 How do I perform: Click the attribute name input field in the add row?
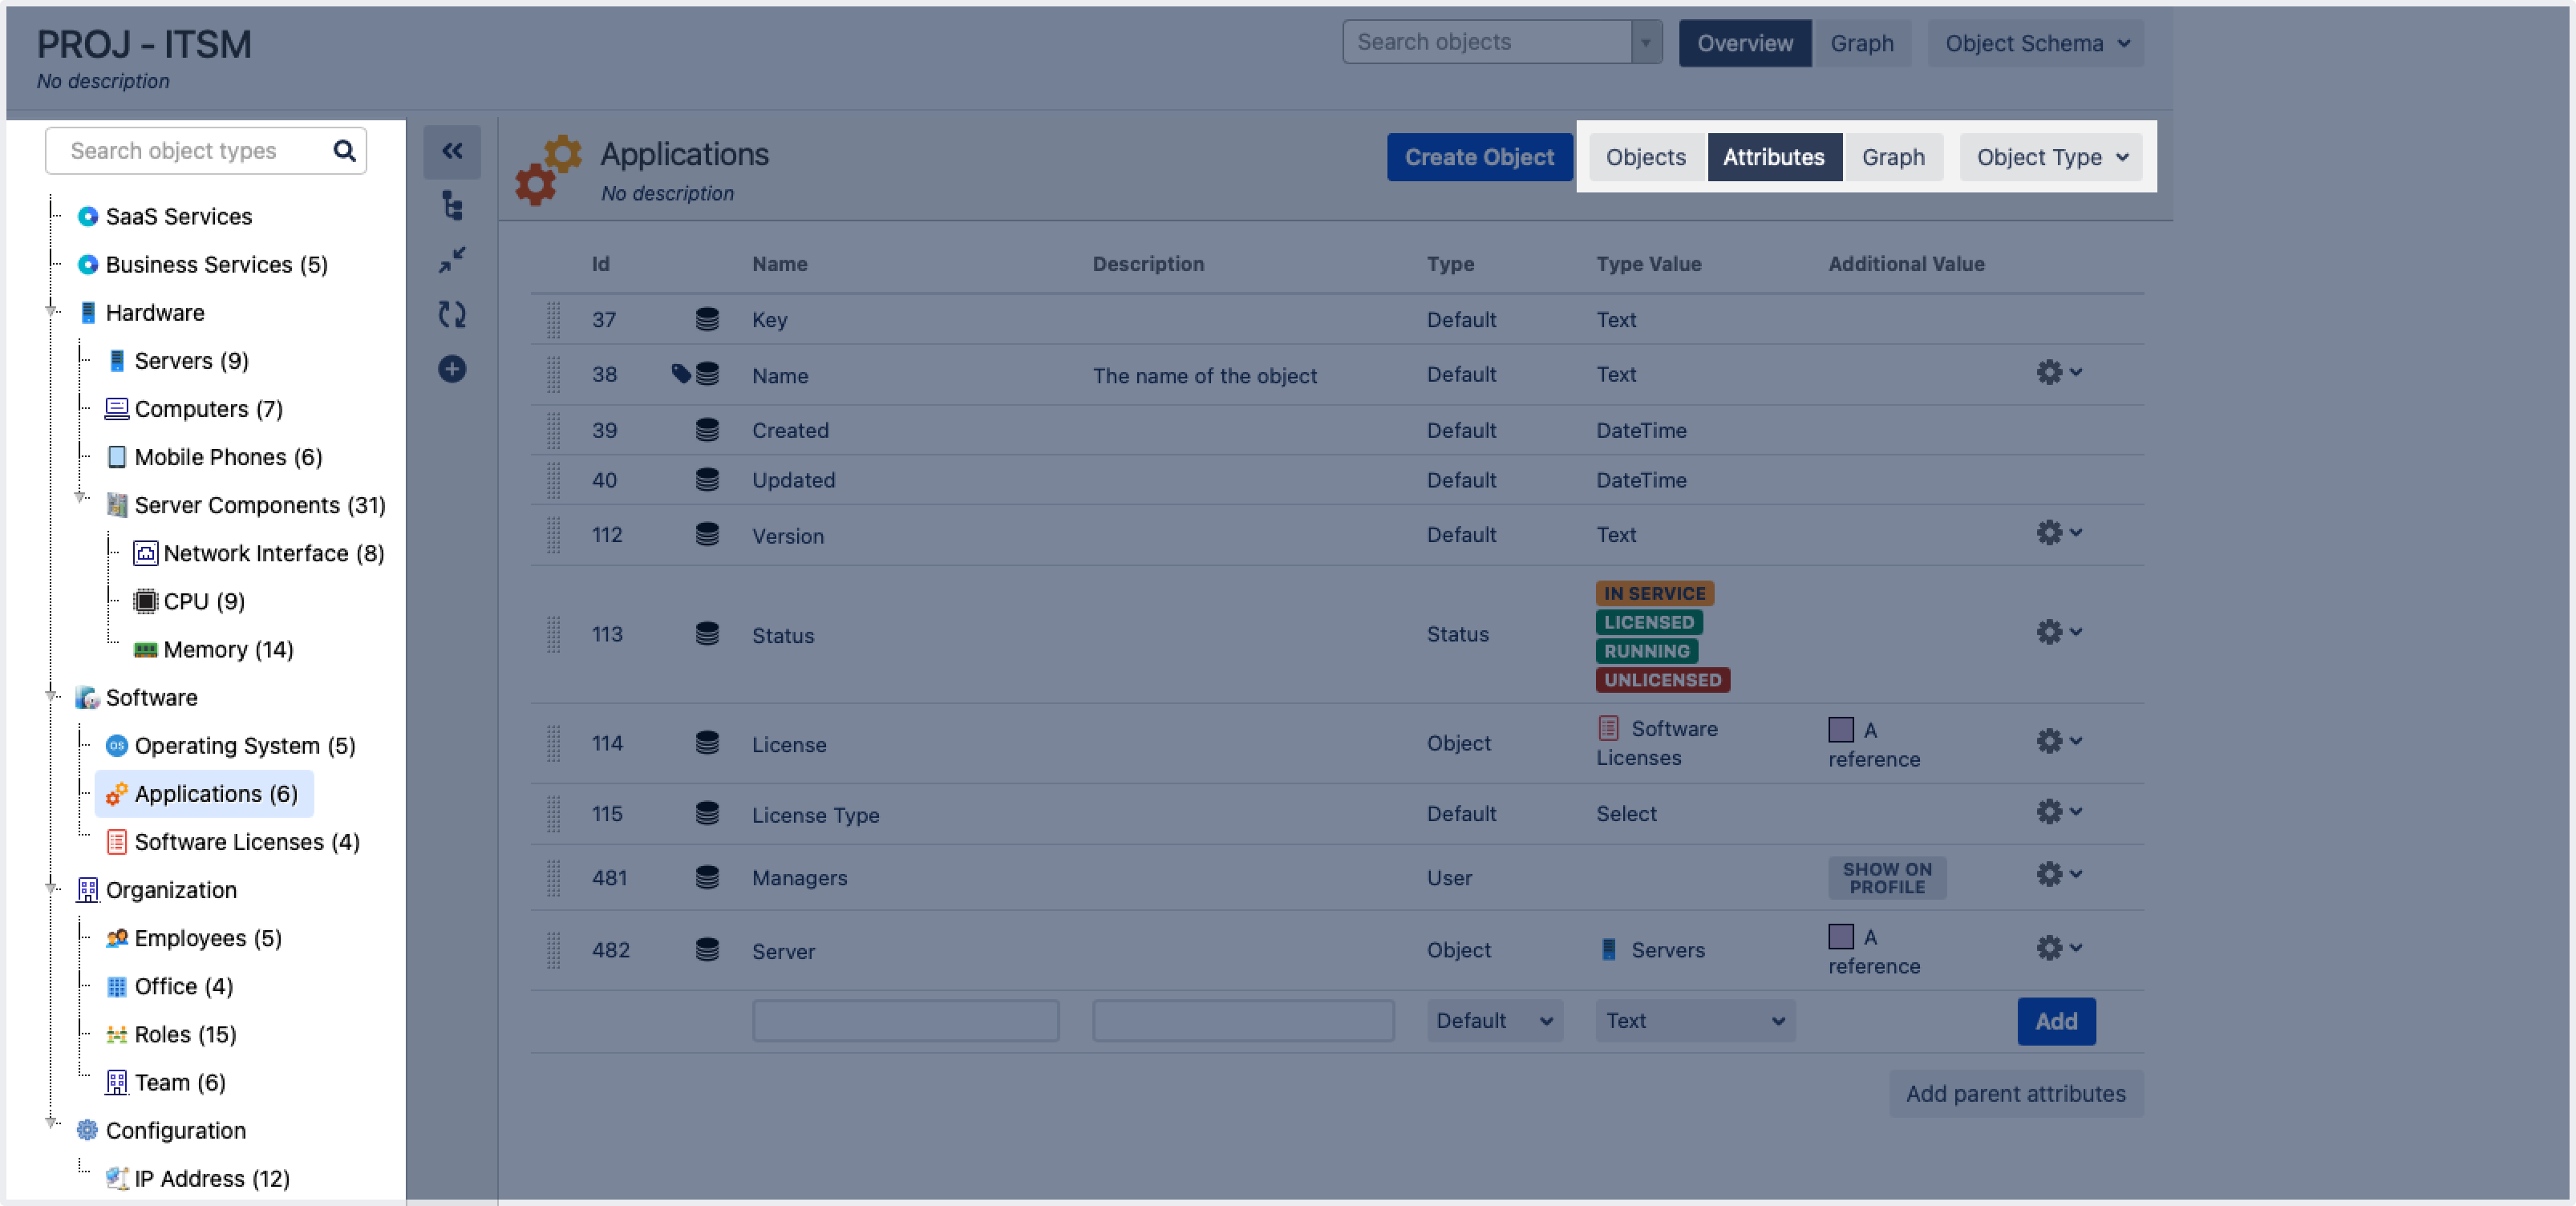[905, 1021]
